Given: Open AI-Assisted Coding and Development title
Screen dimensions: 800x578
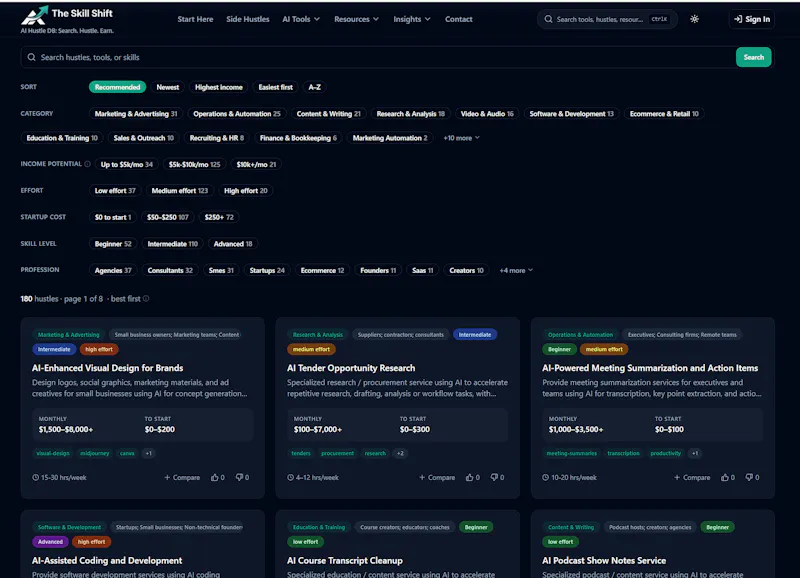Looking at the screenshot, I should coord(107,560).
